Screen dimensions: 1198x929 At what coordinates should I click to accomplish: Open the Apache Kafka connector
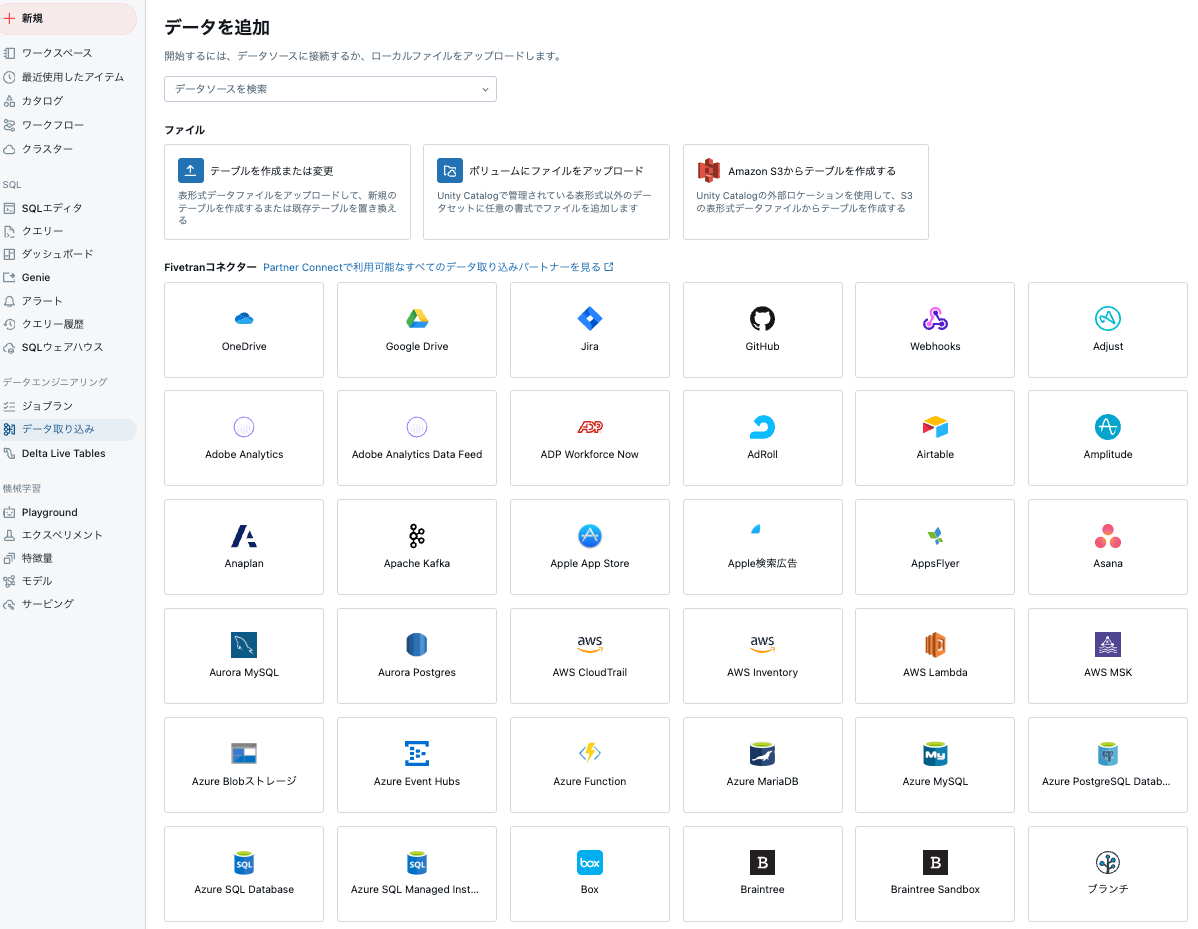click(416, 547)
